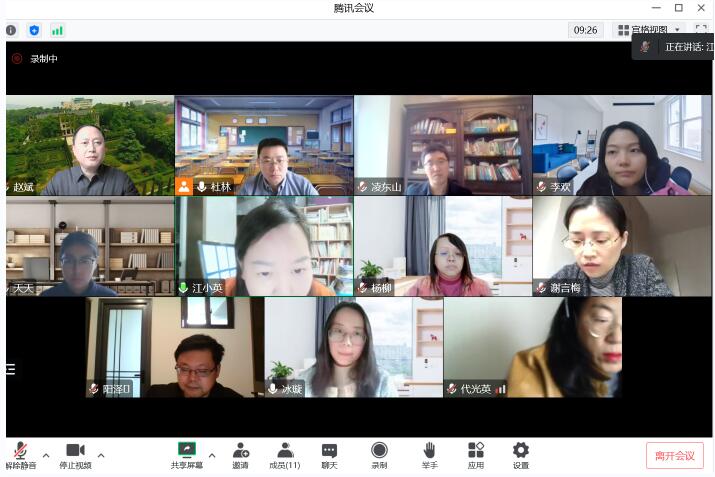Screen dimensions: 715x477
Task: Click the blue security shield icon
Action: click(x=34, y=30)
